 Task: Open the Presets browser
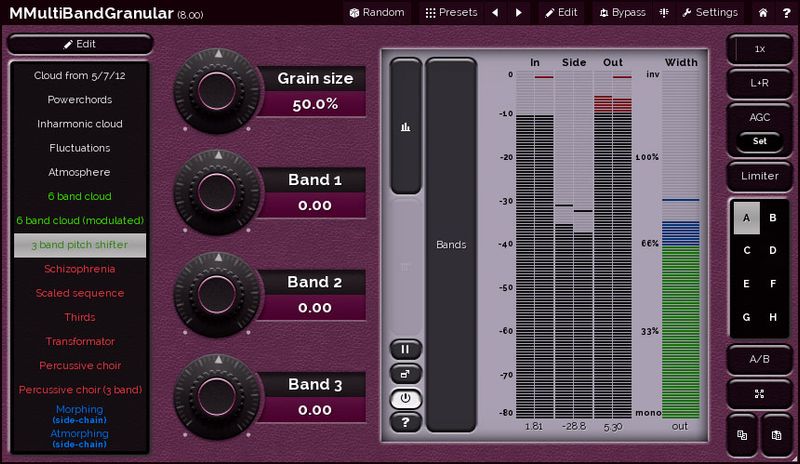click(x=451, y=12)
